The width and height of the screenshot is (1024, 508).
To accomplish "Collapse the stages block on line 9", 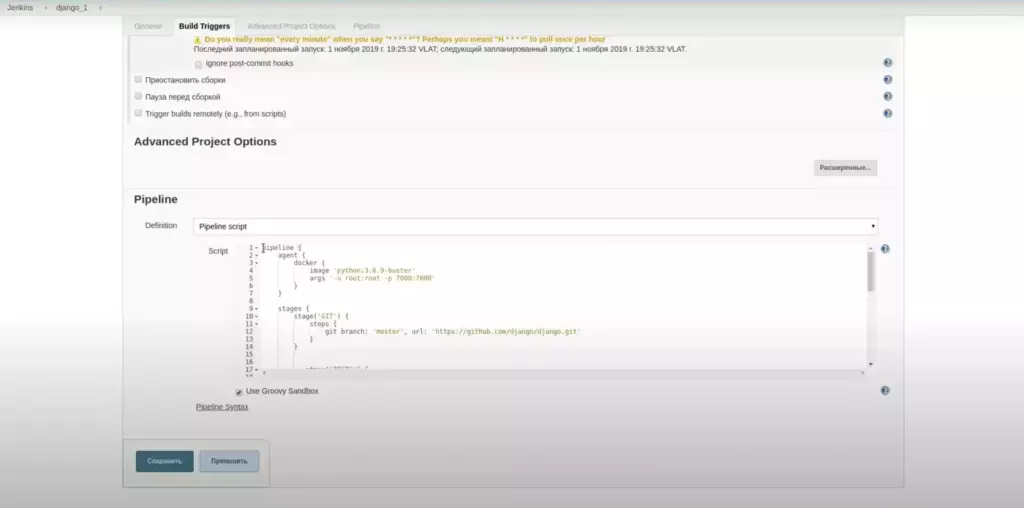I will coord(257,309).
